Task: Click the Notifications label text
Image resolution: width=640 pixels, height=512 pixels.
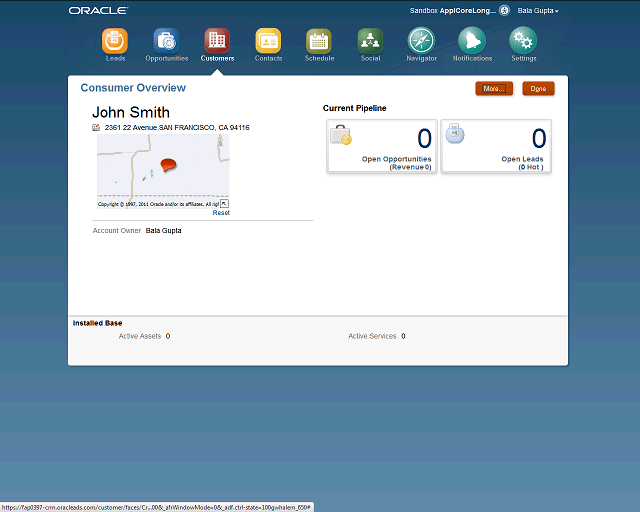Action: pos(472,58)
